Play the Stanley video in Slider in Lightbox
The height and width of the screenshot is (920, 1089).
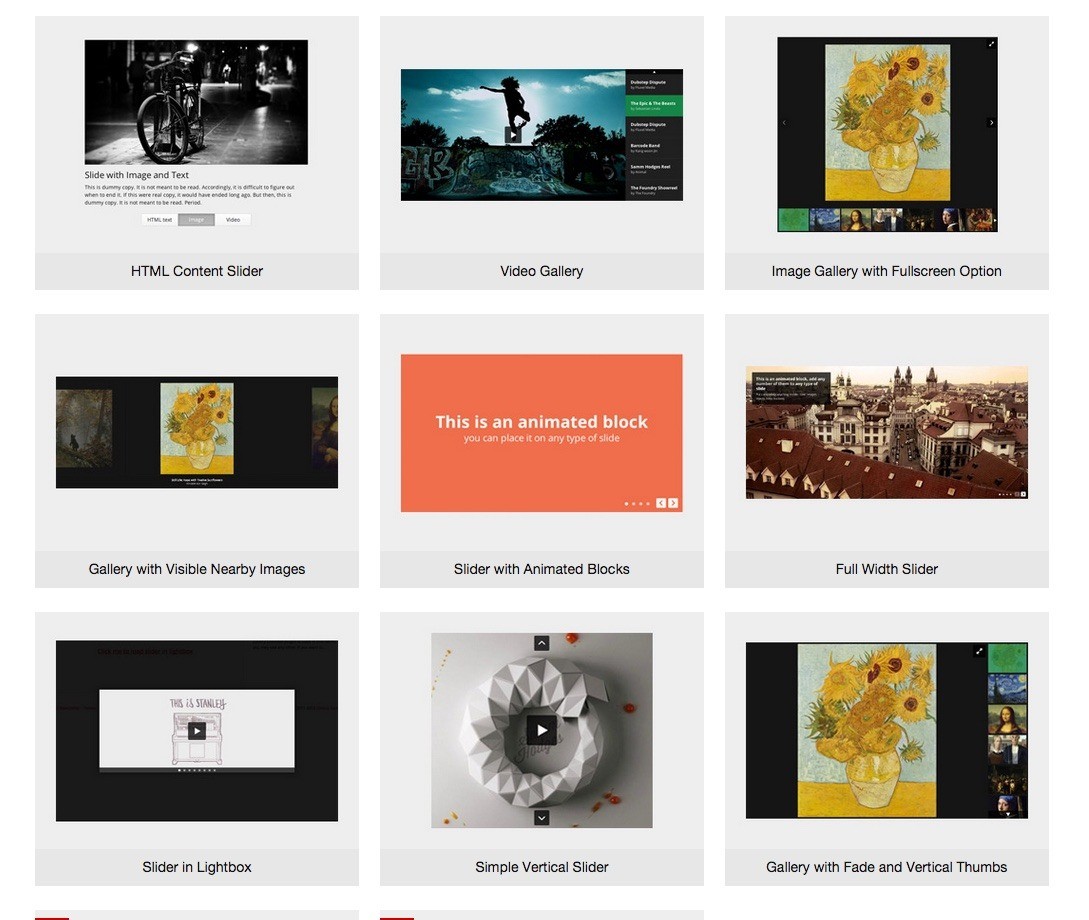point(197,730)
